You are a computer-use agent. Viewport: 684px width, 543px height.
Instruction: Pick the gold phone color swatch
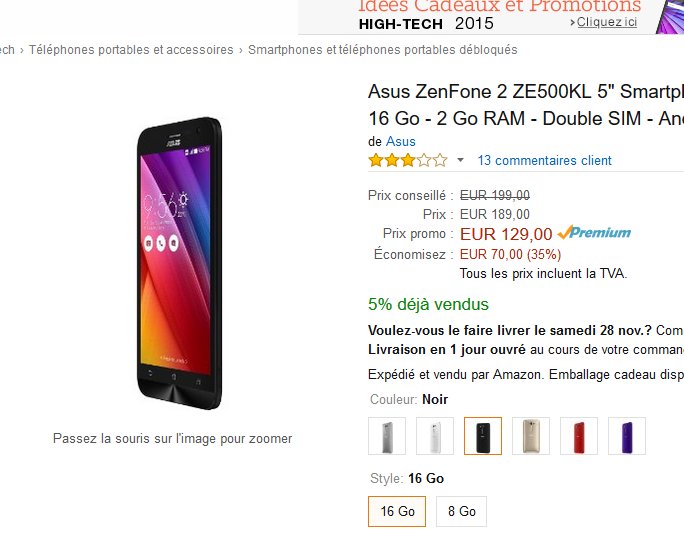531,436
